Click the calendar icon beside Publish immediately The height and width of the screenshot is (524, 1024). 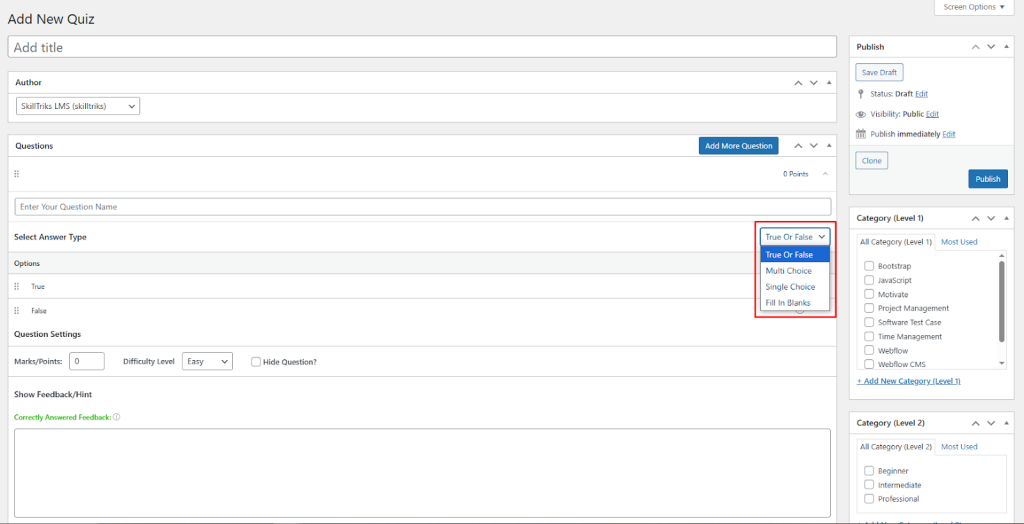[x=861, y=134]
